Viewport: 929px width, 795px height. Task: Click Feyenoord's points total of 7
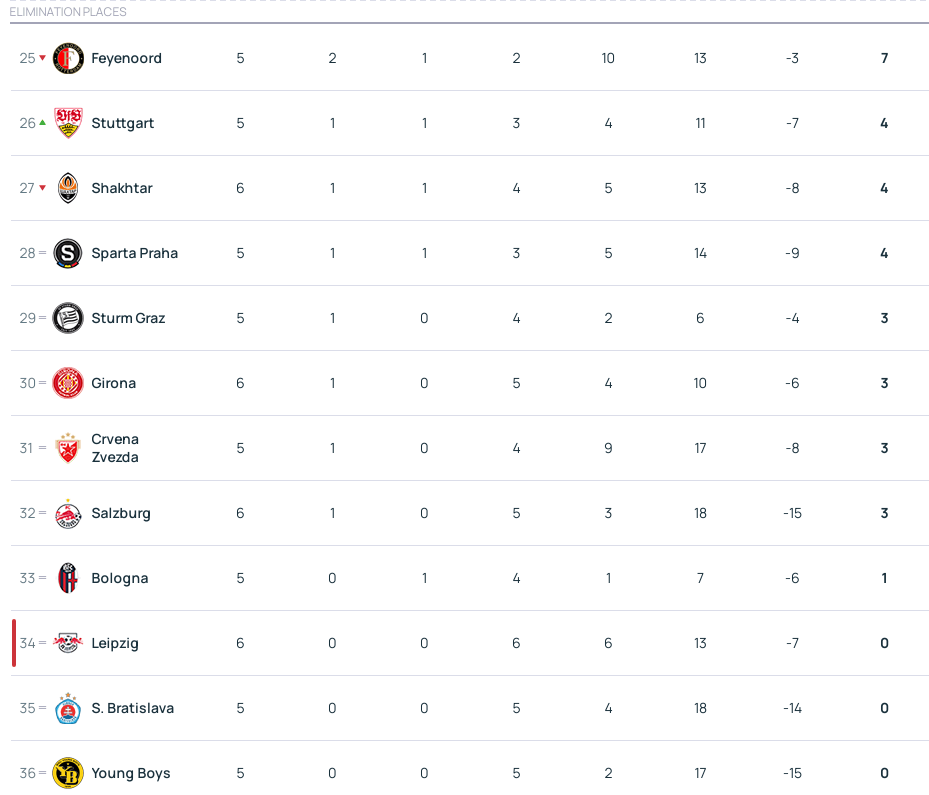(x=884, y=58)
